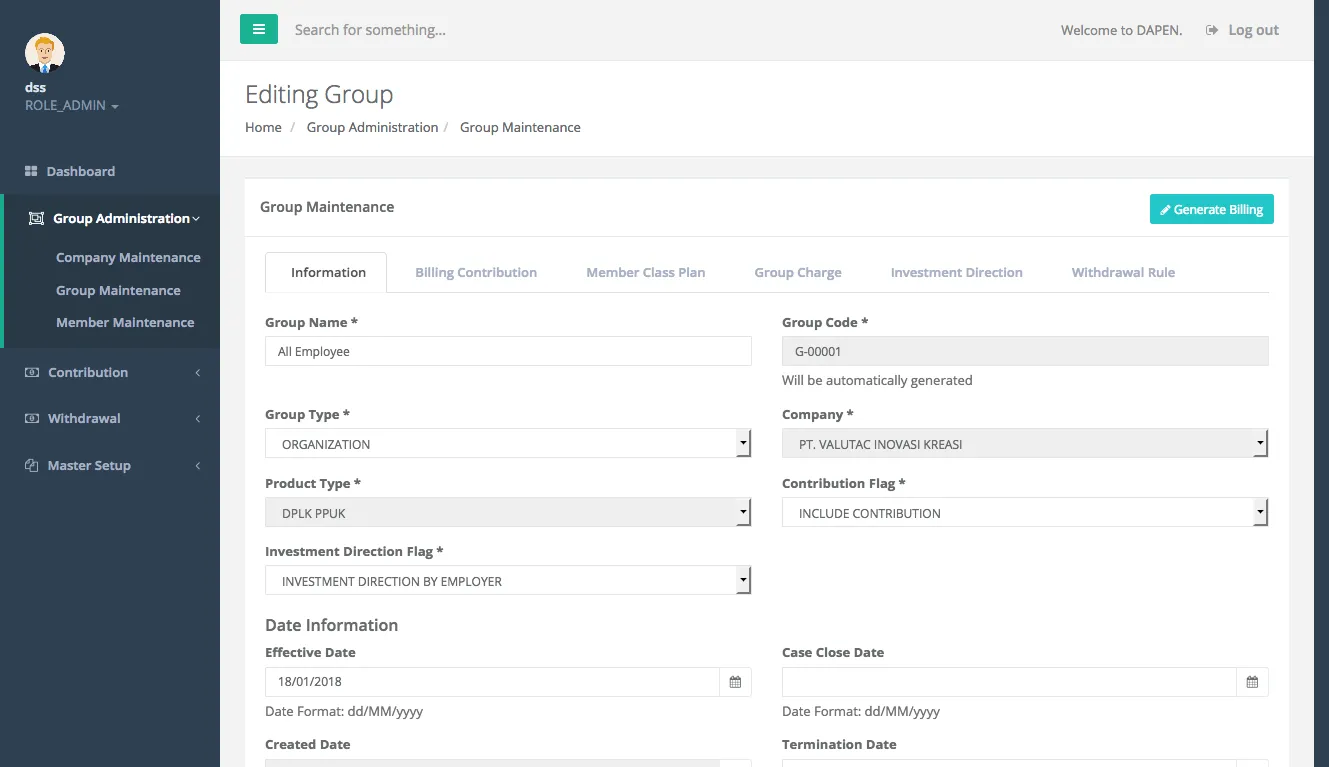Expand the Contribution sidebar menu
The height and width of the screenshot is (767, 1329).
point(110,372)
